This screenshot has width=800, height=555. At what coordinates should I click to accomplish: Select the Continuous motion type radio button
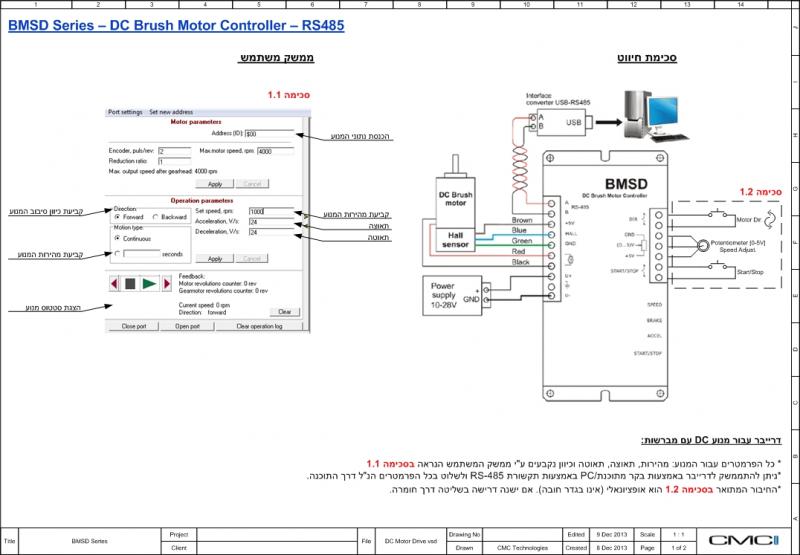point(117,238)
